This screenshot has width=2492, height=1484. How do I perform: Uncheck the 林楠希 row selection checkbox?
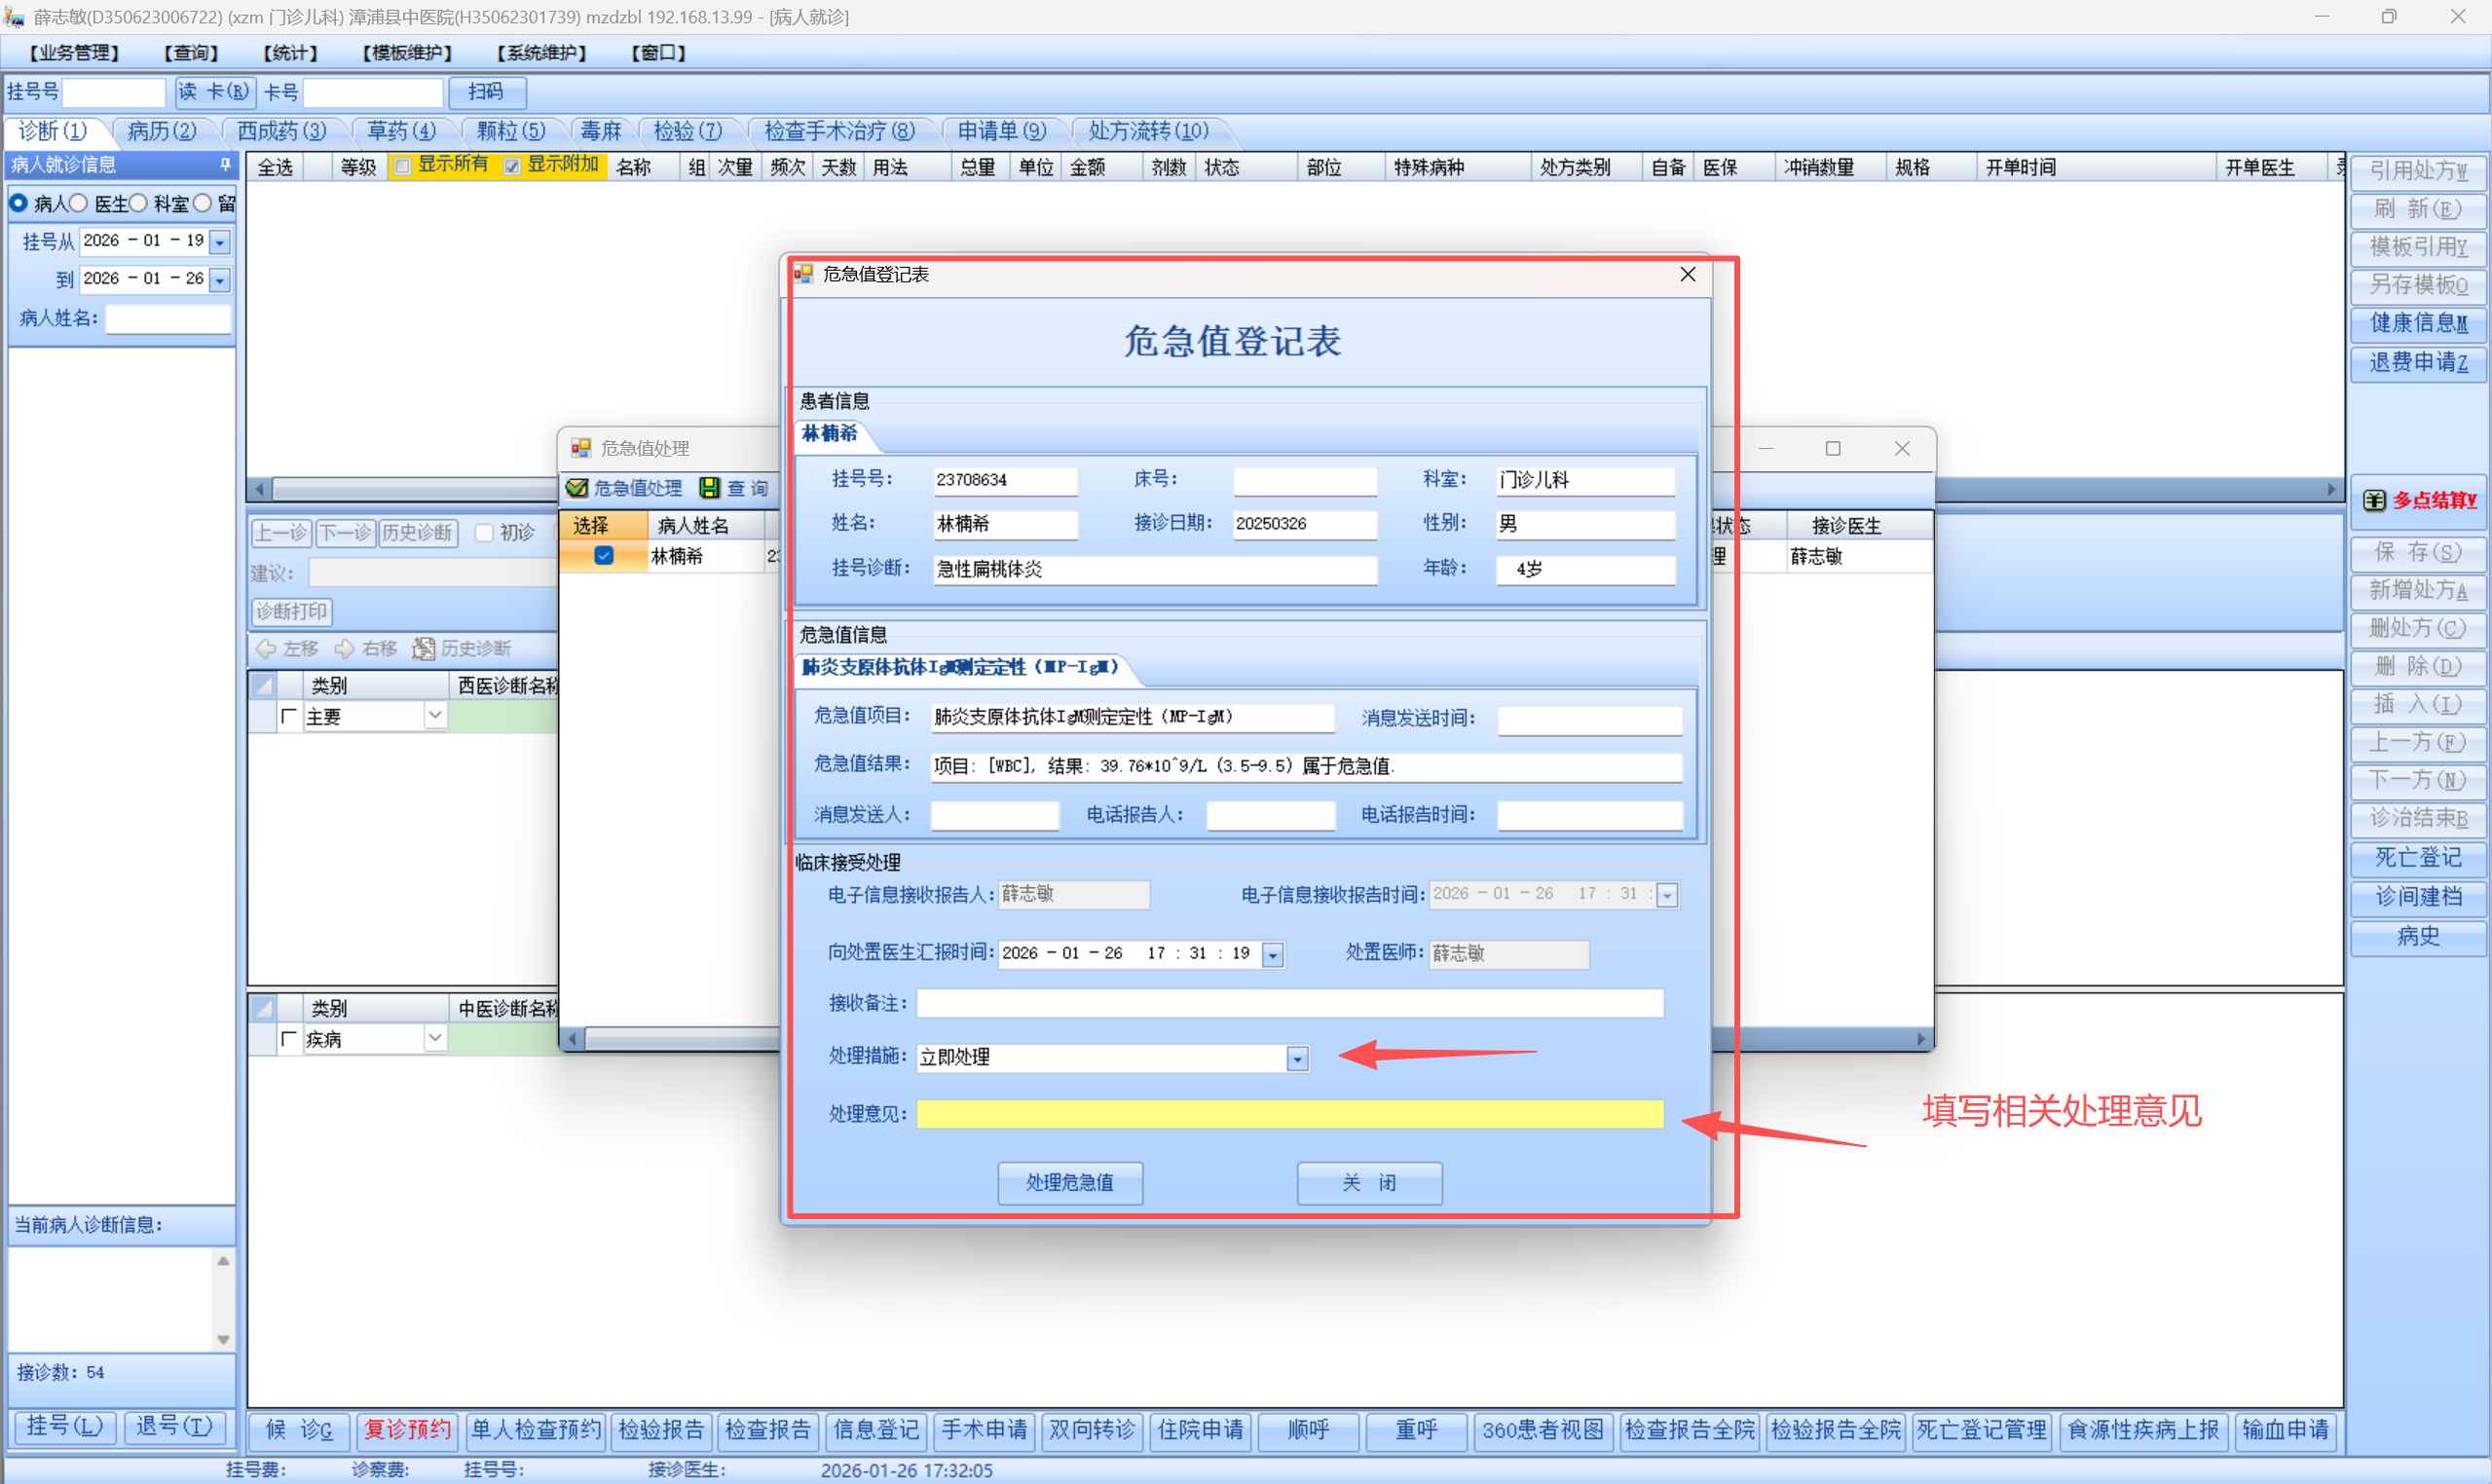pyautogui.click(x=604, y=556)
